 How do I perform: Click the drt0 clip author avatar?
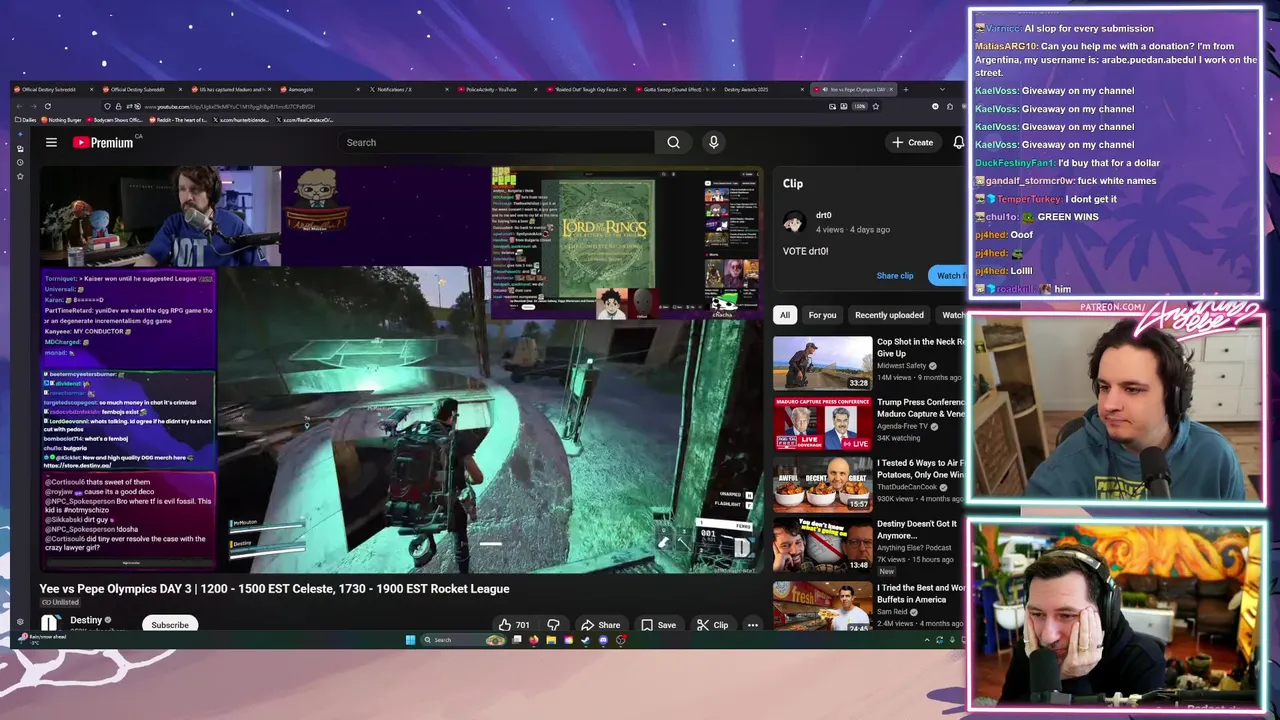tap(794, 222)
